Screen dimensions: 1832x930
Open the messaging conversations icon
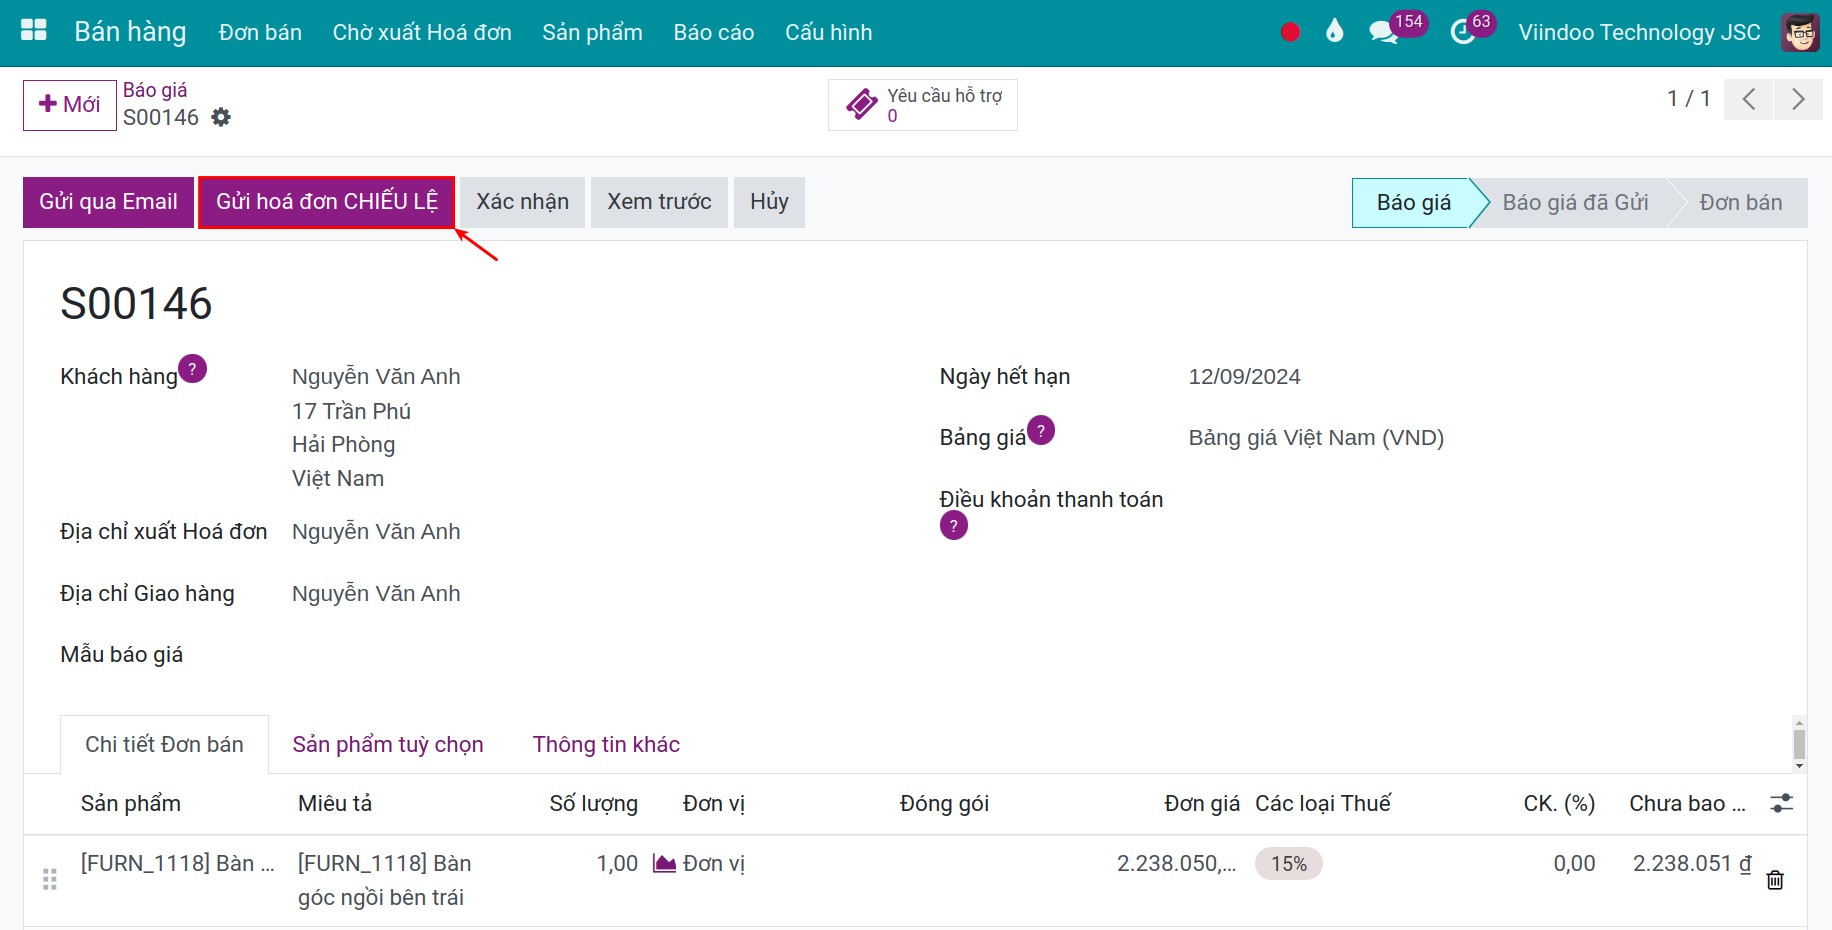pos(1384,31)
